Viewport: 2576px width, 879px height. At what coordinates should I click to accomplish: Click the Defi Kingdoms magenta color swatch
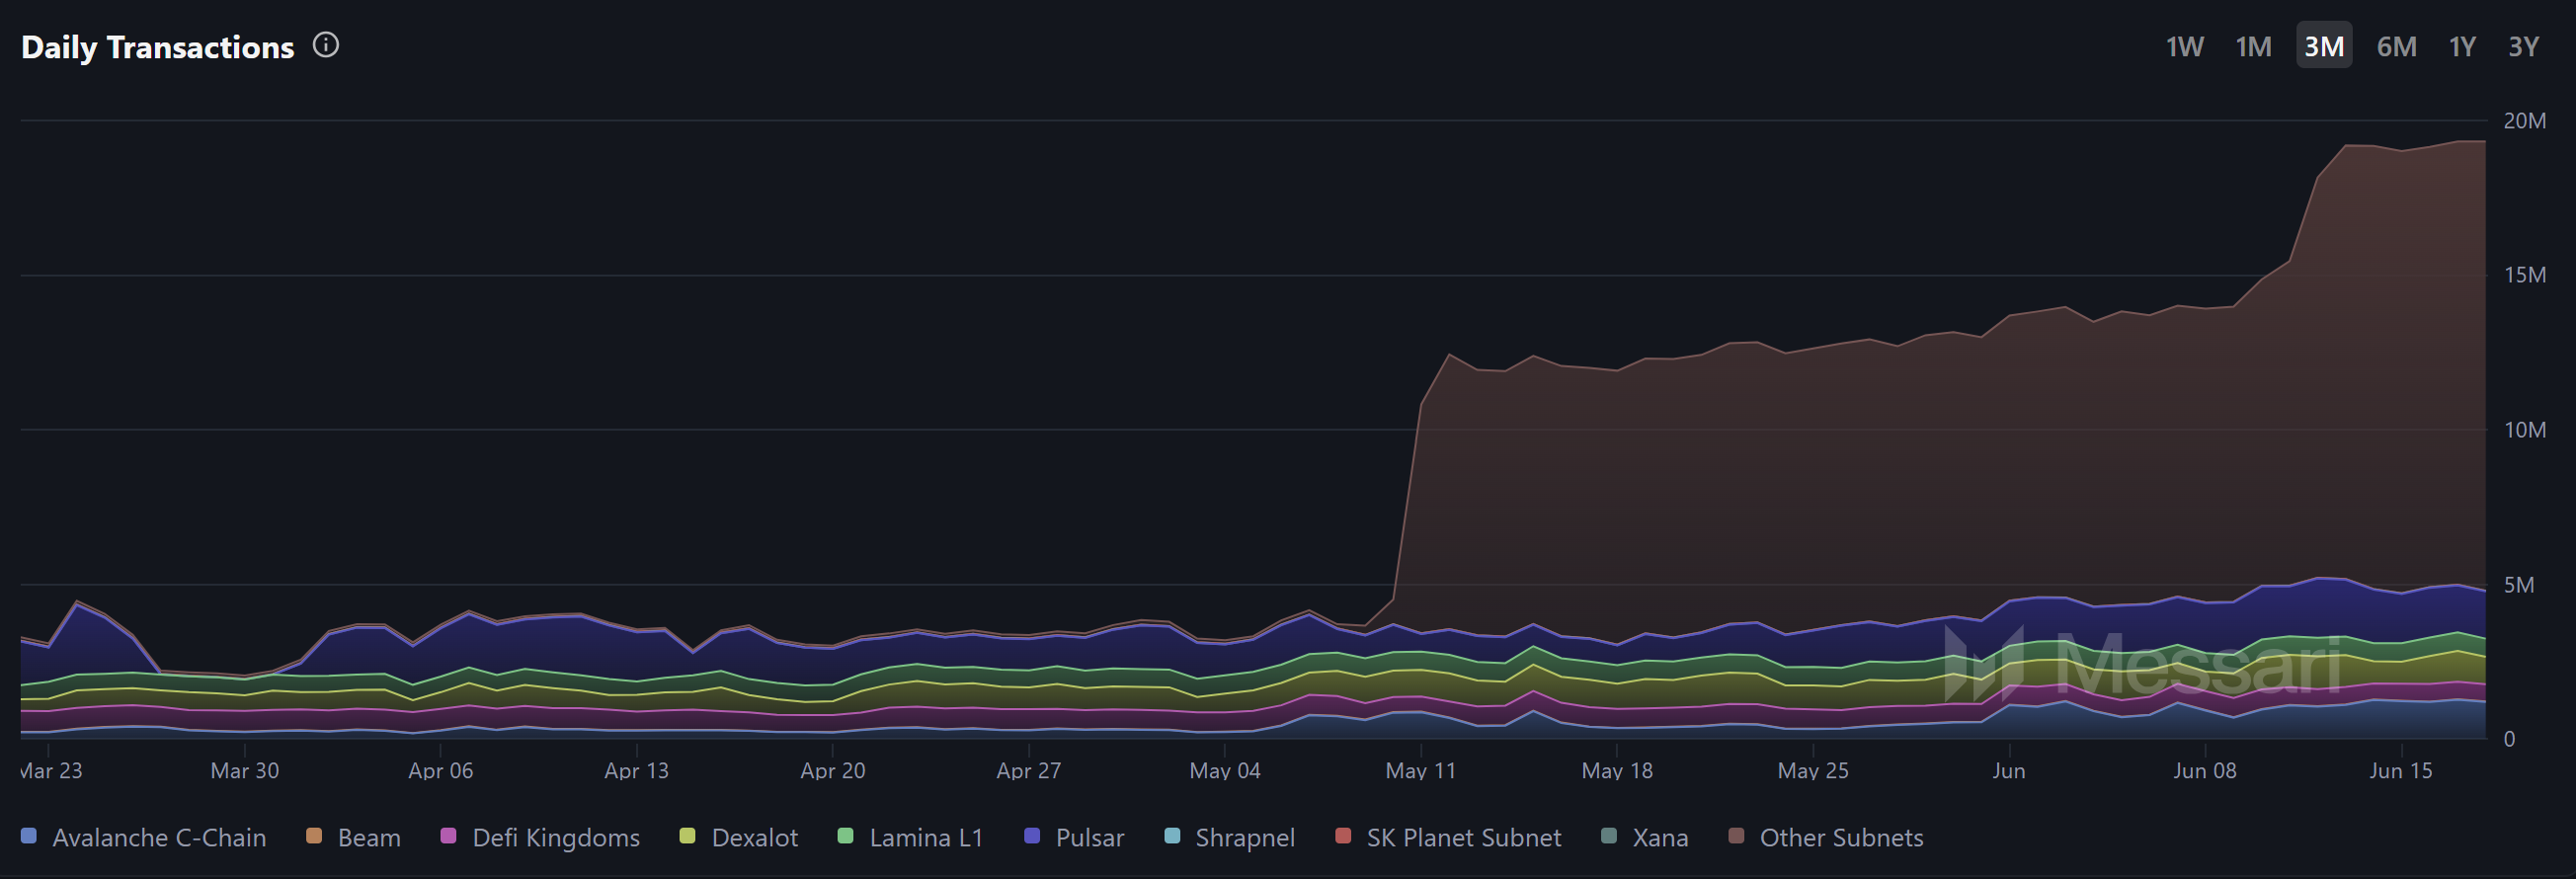449,835
